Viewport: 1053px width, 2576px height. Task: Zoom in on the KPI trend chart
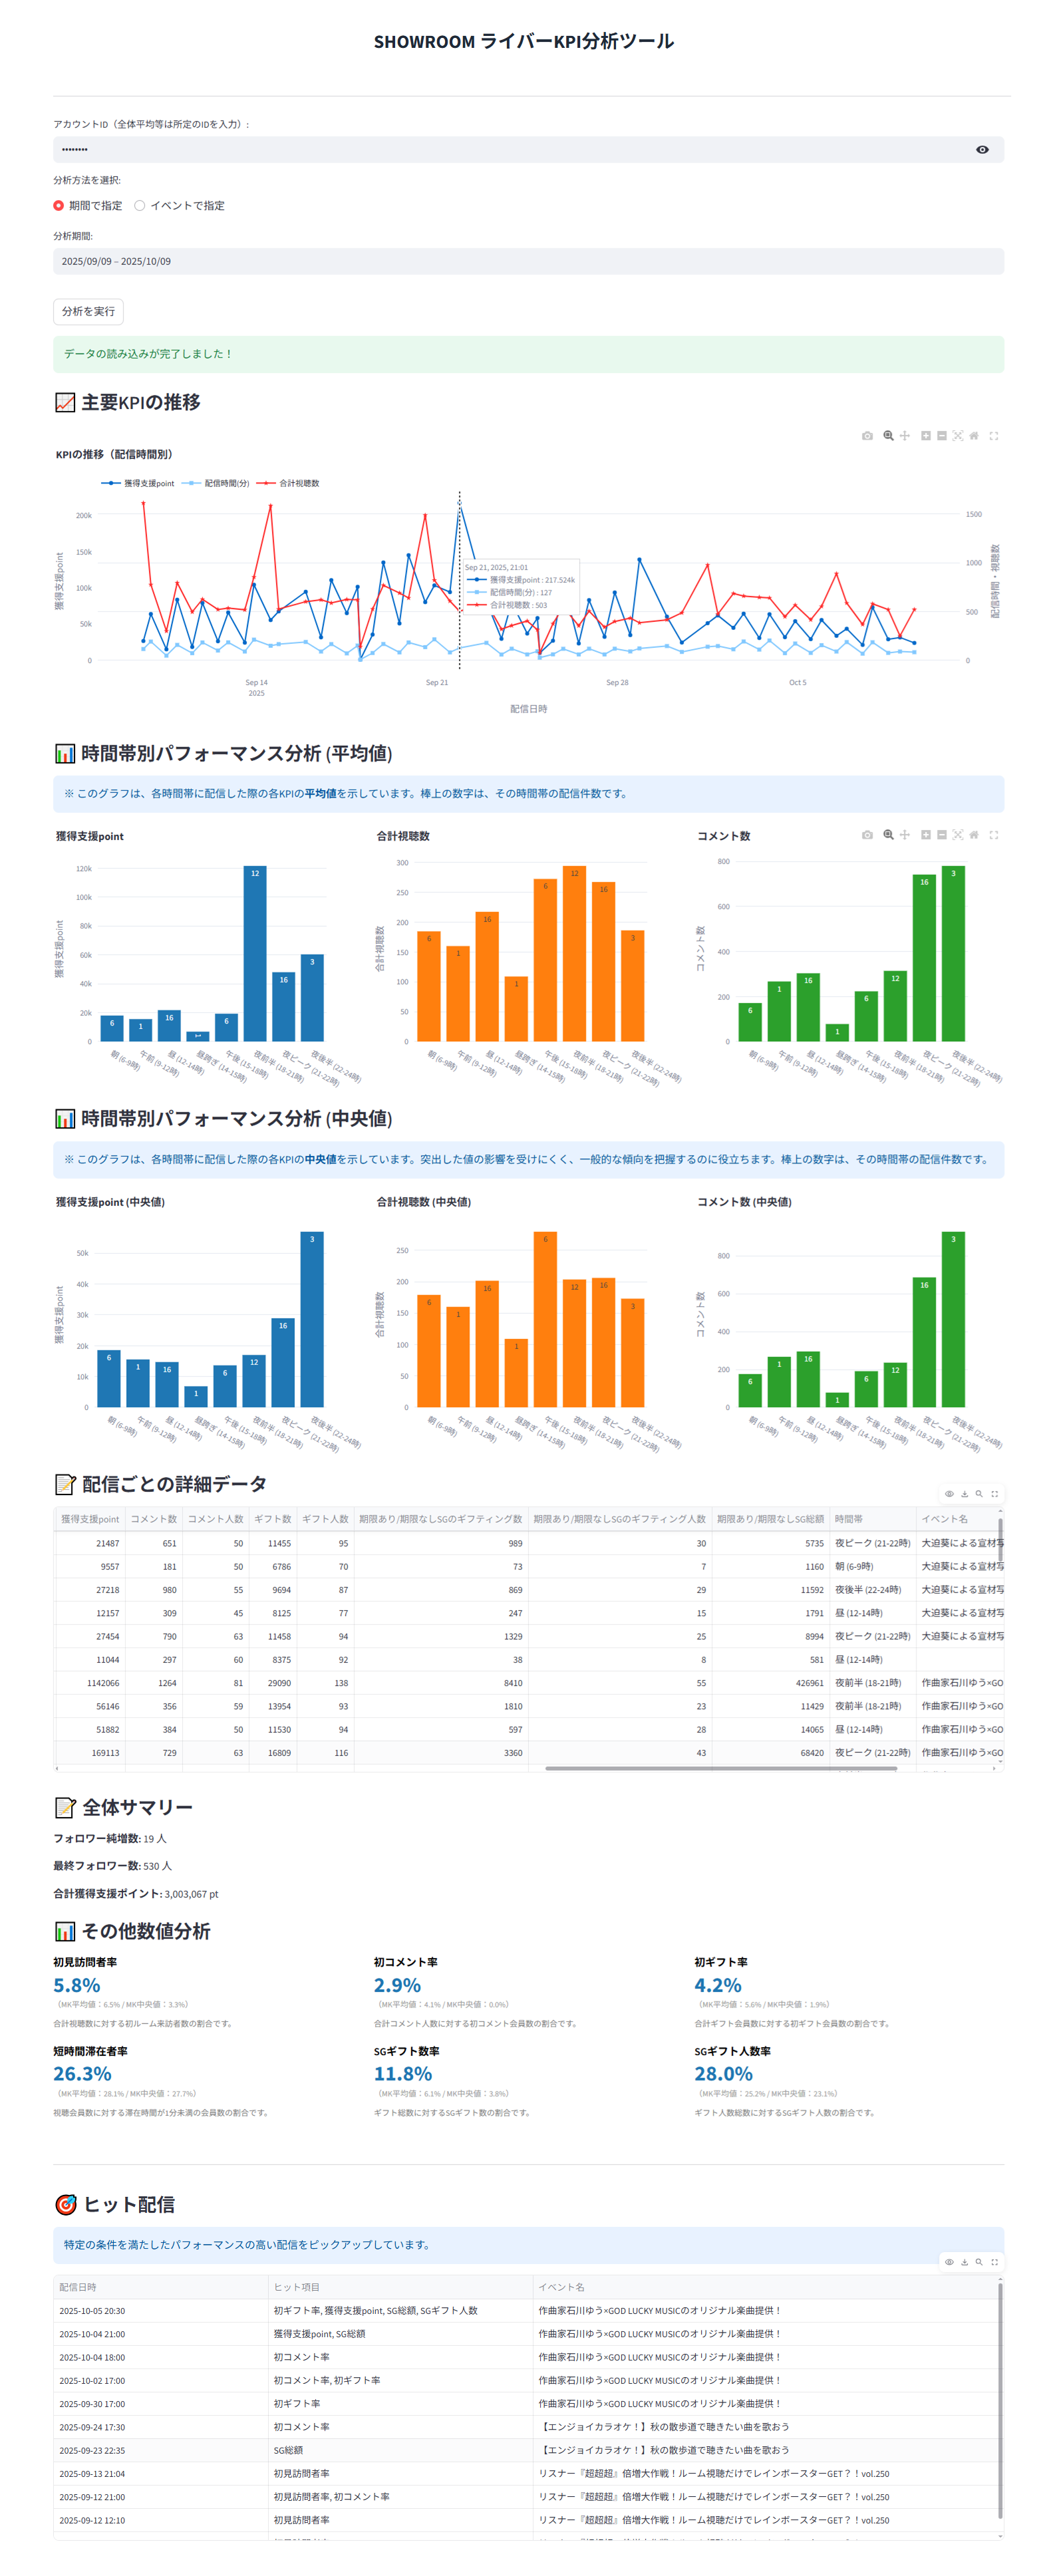tap(926, 436)
